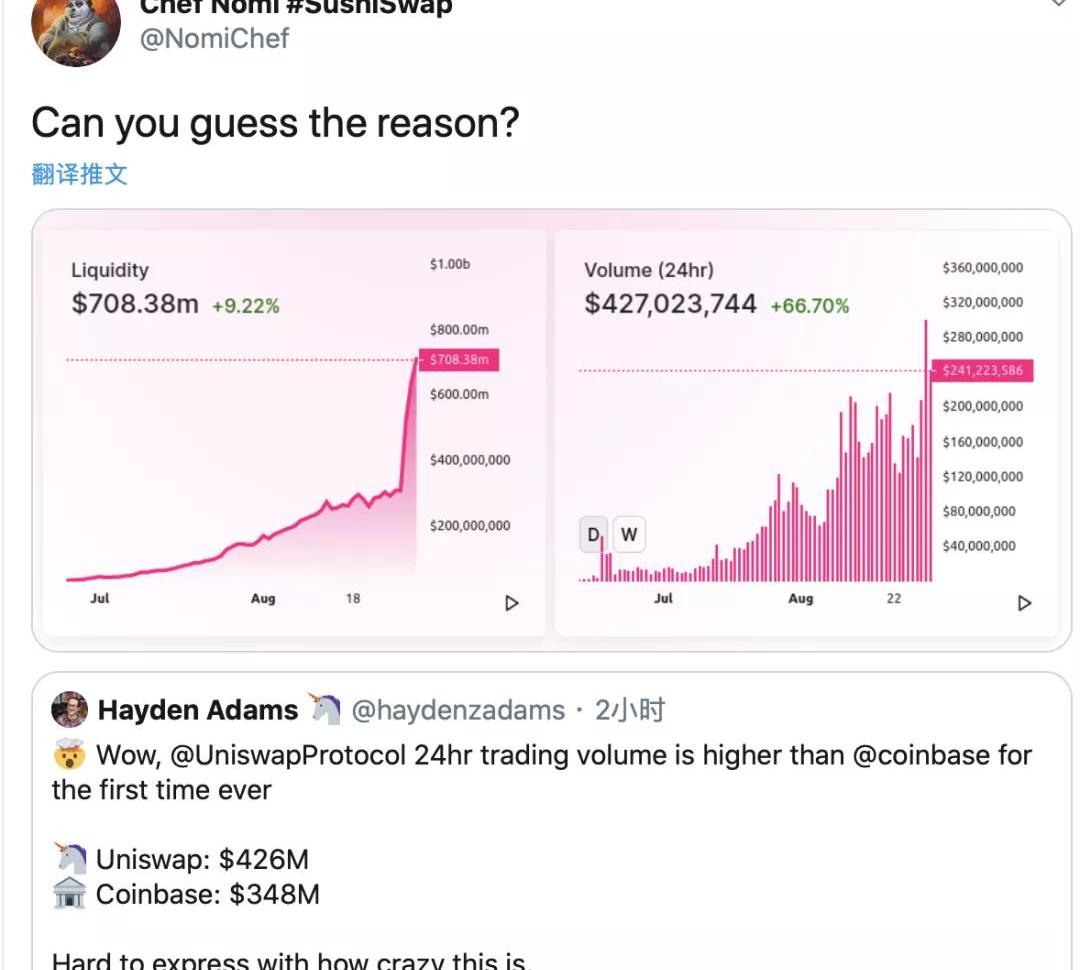Toggle the W (weekly) view on the Volume chart

click(629, 534)
